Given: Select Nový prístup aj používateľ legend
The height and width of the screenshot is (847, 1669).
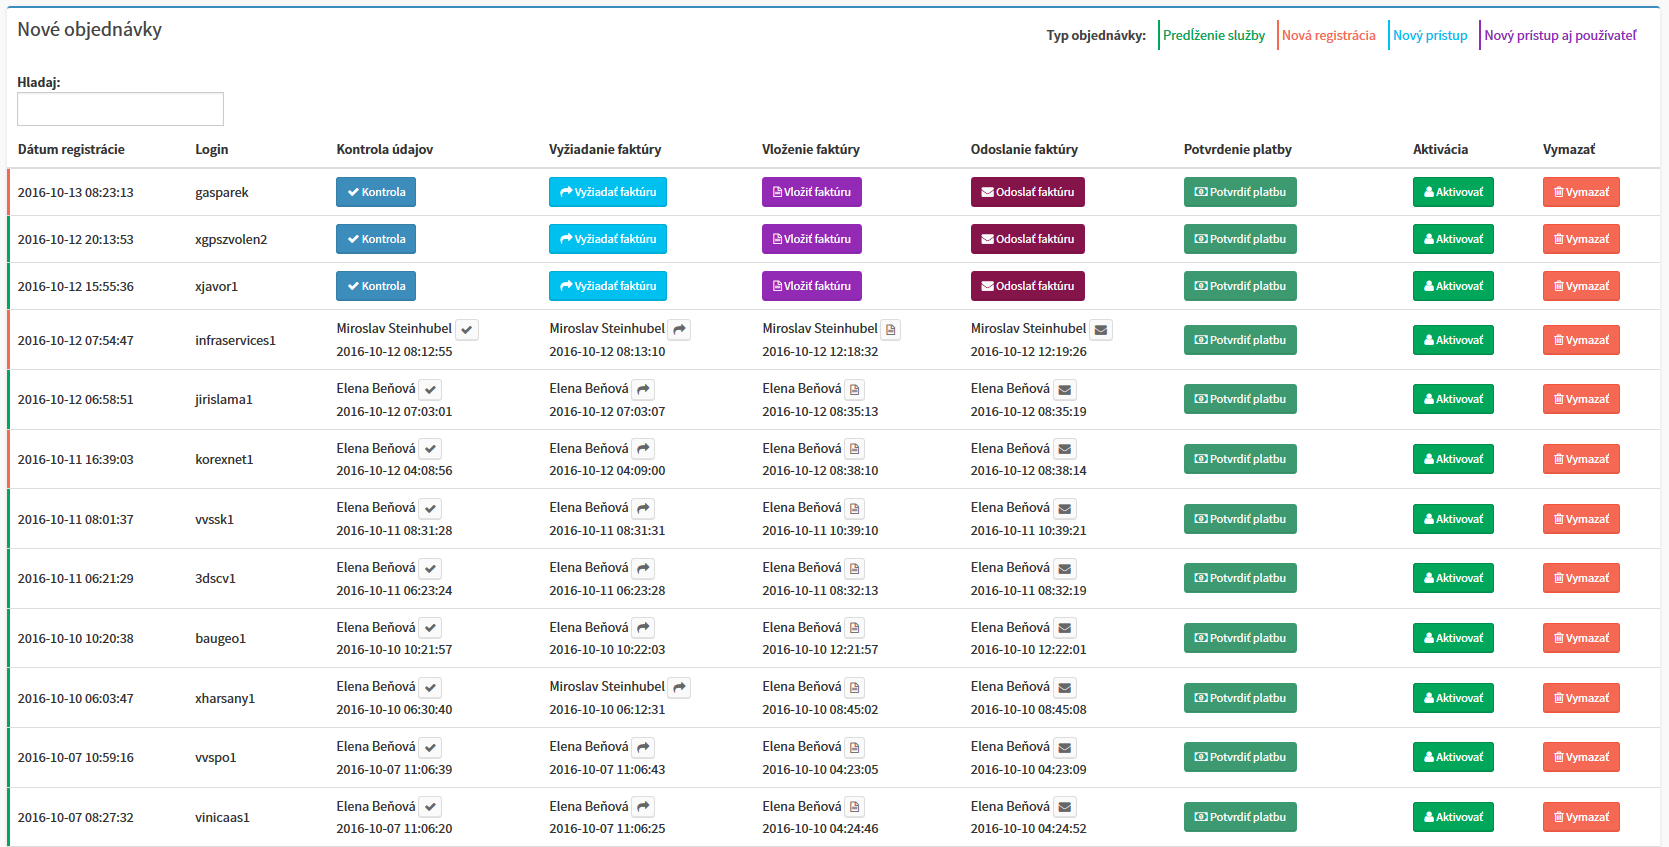Looking at the screenshot, I should 1560,35.
